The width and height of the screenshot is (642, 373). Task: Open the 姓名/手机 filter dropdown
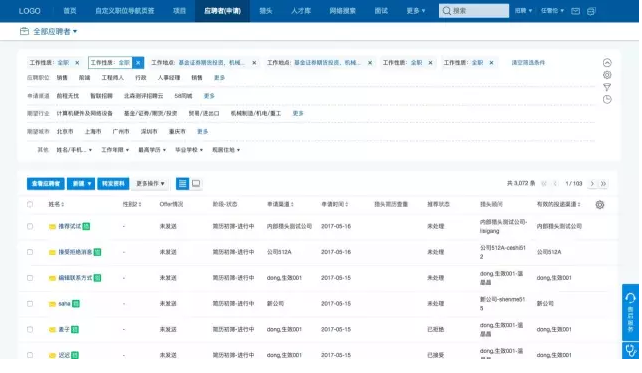[75, 151]
